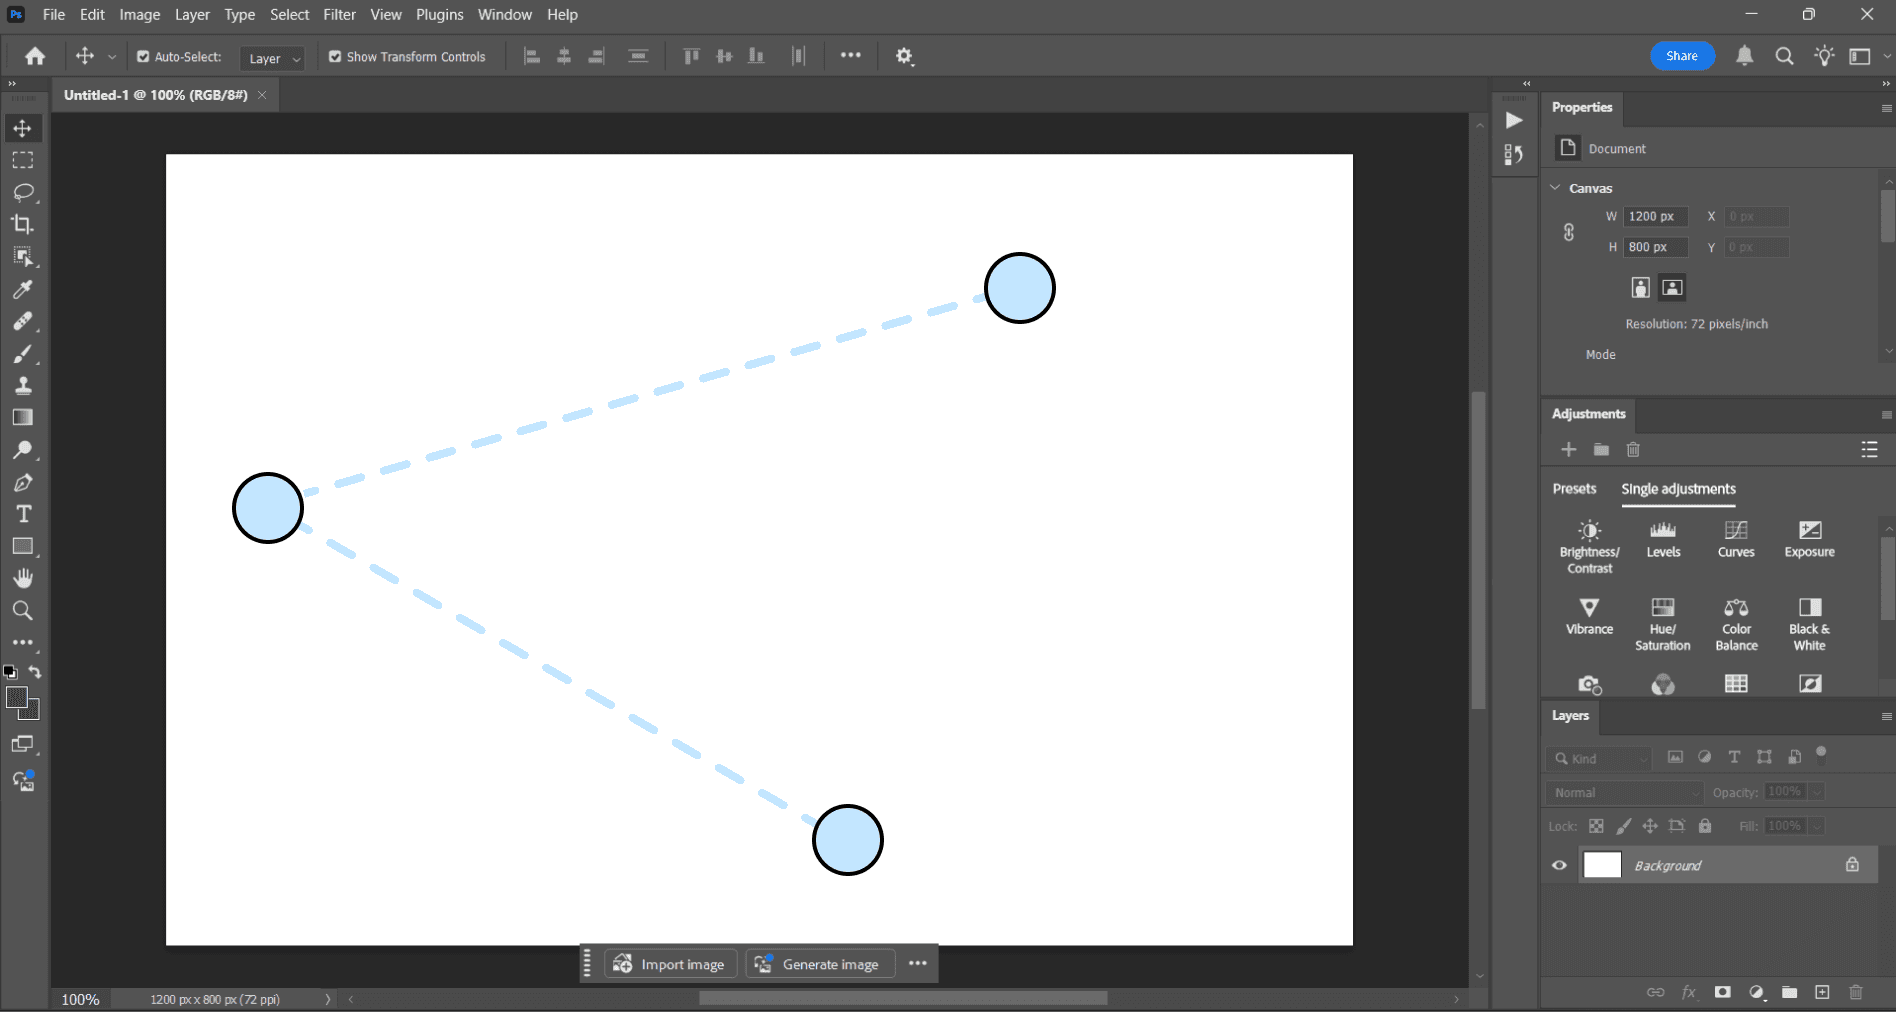
Task: Click the Share button
Action: click(1682, 56)
